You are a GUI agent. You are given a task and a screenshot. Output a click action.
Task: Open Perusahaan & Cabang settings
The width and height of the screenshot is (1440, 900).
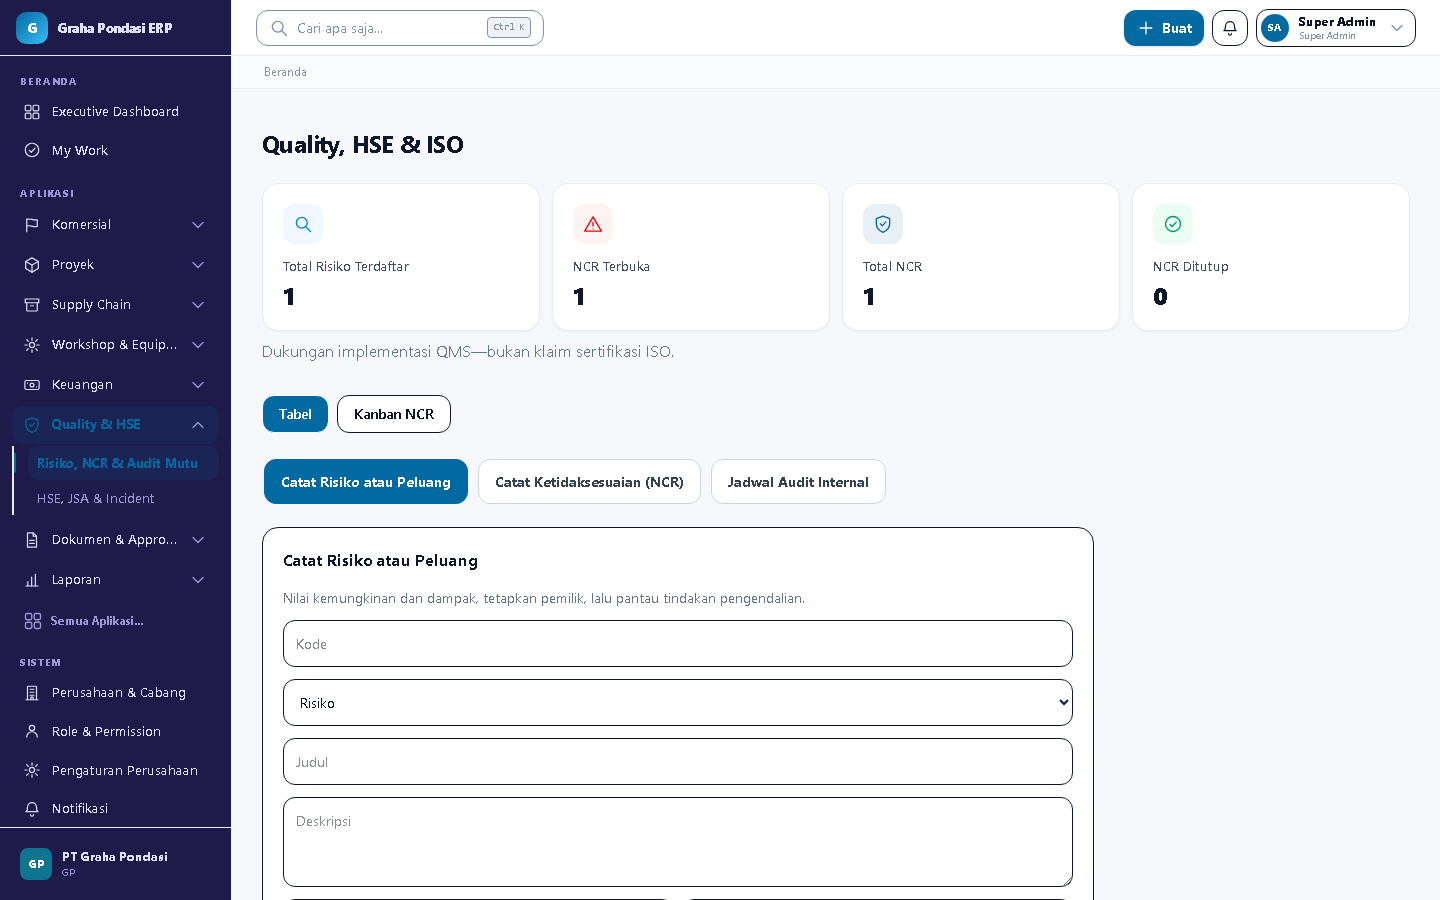[116, 693]
